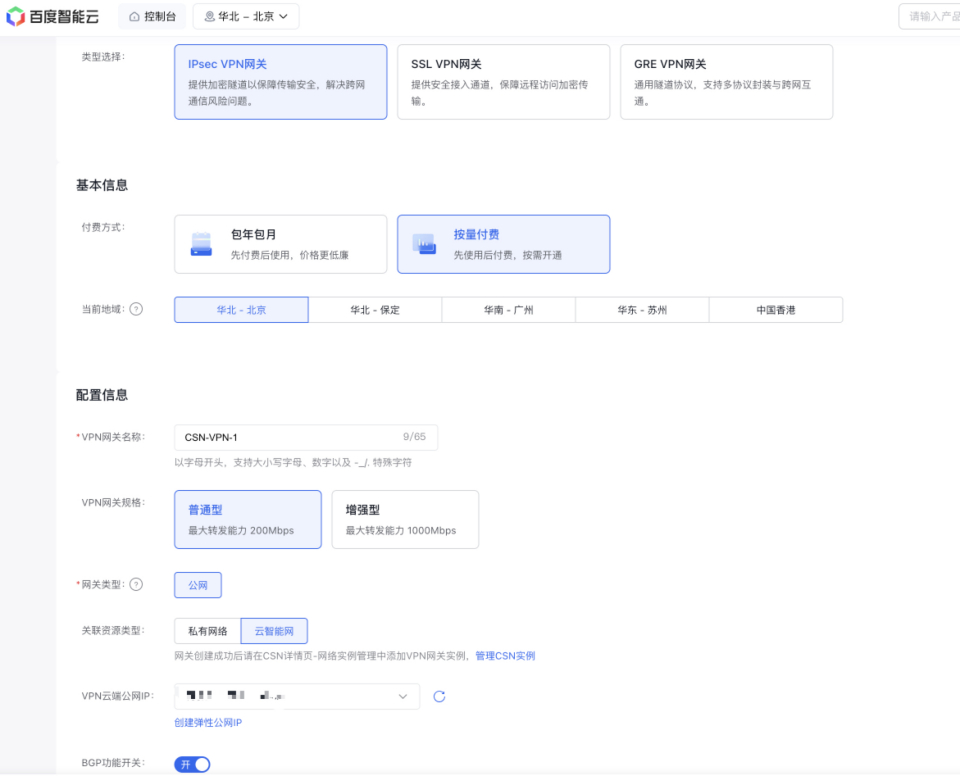This screenshot has width=960, height=776.
Task: Click help icon next to 网关类型
Action: click(136, 585)
